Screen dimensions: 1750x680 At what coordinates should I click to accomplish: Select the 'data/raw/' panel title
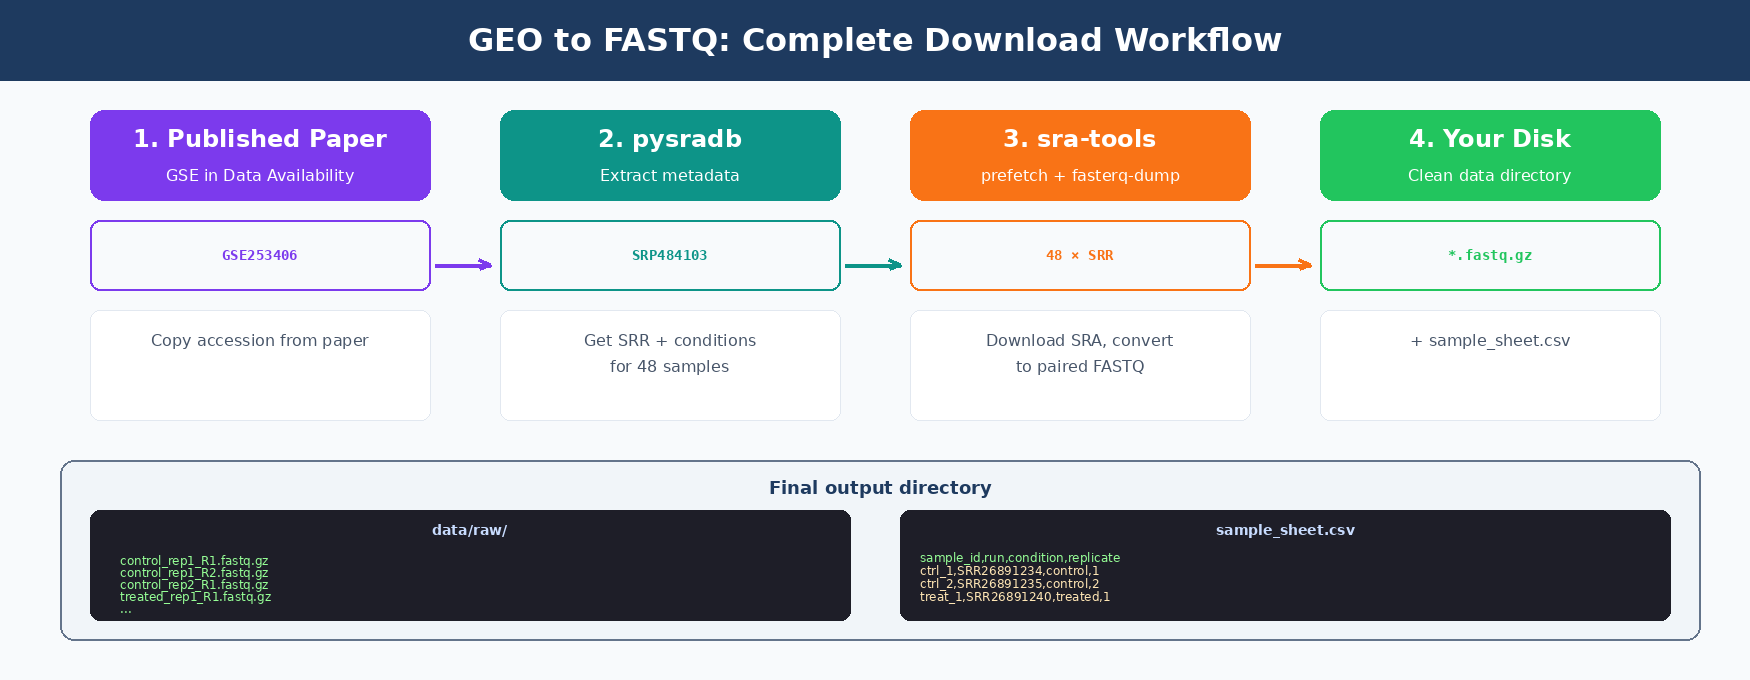point(470,530)
